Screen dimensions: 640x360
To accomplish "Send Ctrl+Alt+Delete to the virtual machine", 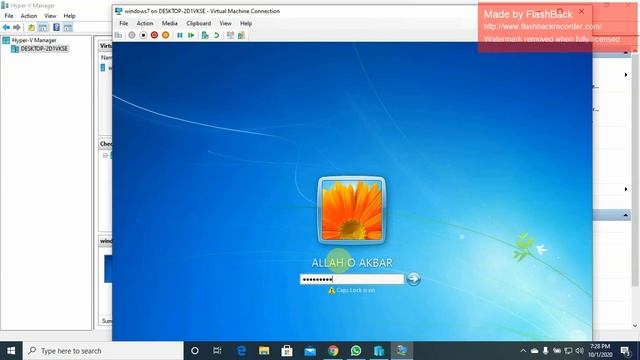I will (x=118, y=36).
